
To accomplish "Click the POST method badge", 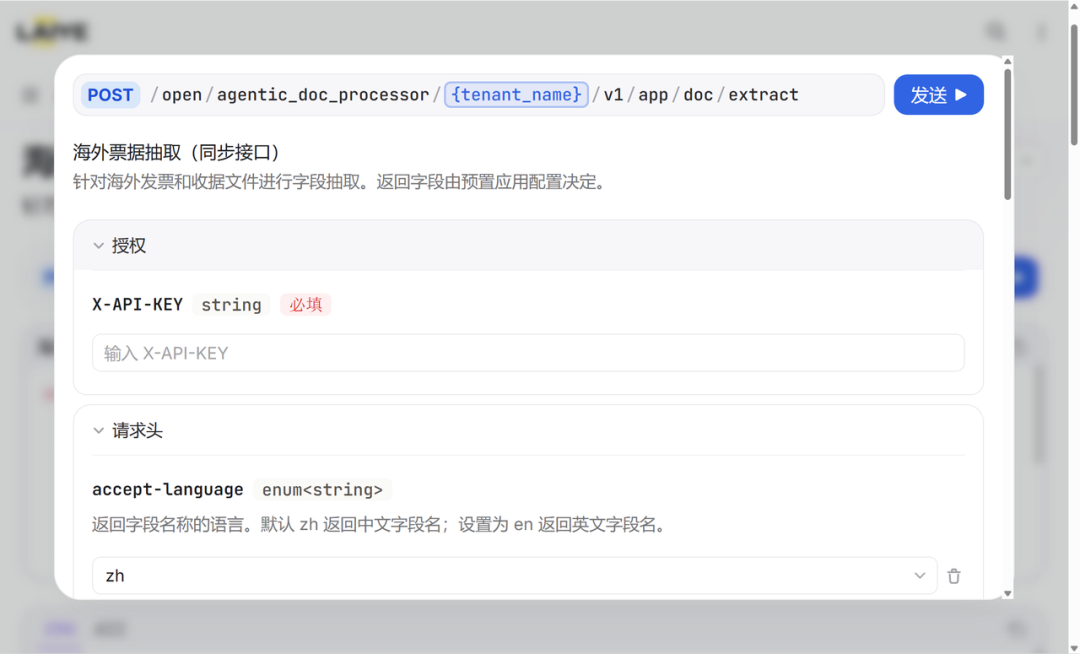I will click(x=110, y=95).
